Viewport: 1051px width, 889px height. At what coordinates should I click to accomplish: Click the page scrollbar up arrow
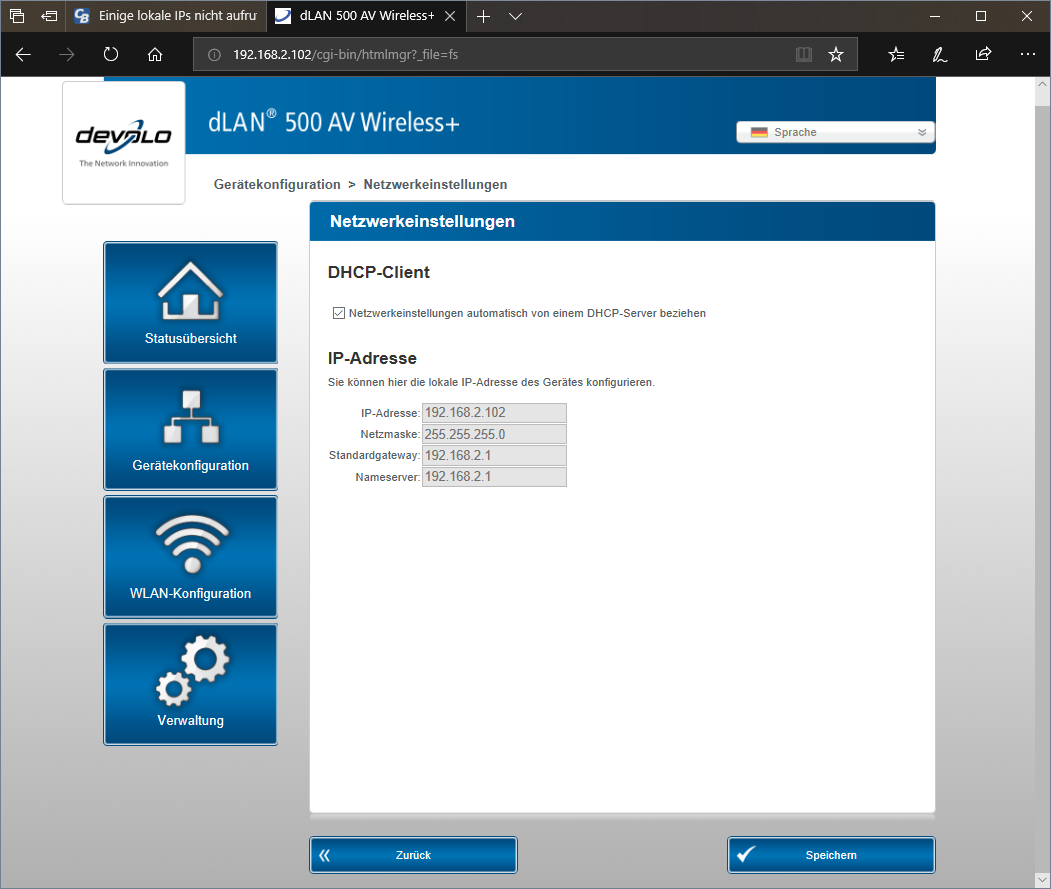[1042, 85]
